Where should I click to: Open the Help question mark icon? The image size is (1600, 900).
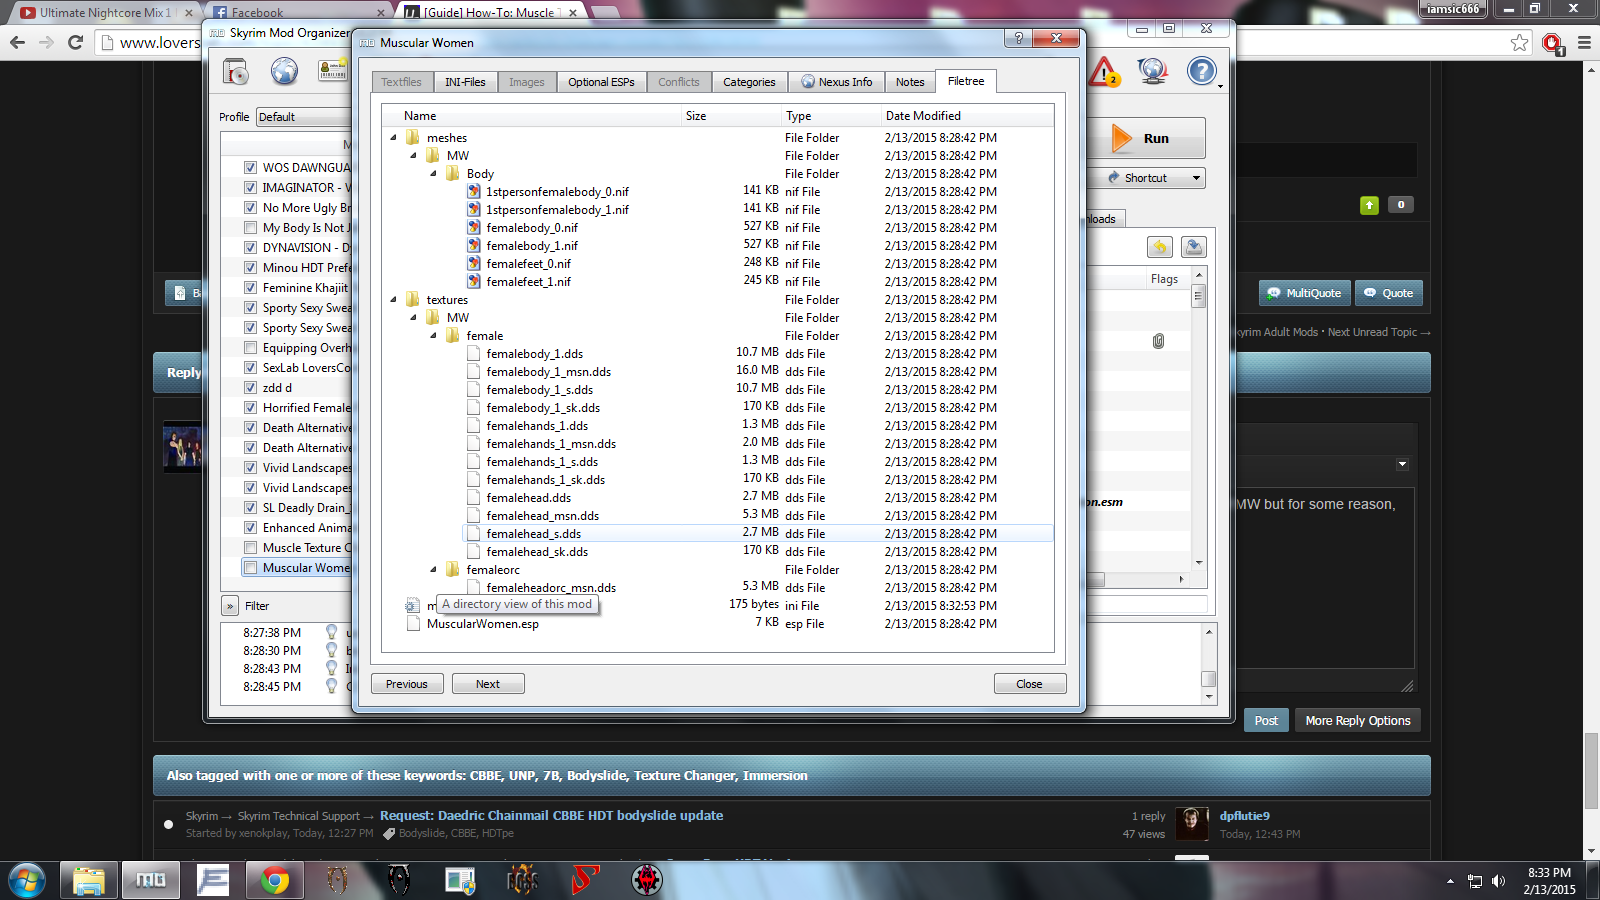(1202, 71)
